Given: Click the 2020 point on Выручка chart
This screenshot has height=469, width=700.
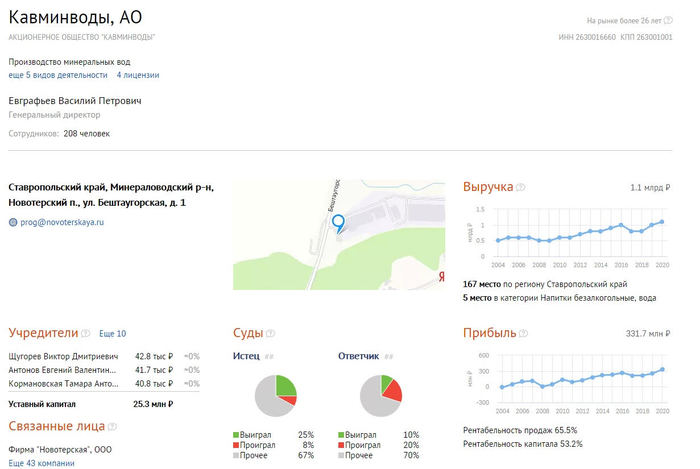Looking at the screenshot, I should (x=662, y=222).
